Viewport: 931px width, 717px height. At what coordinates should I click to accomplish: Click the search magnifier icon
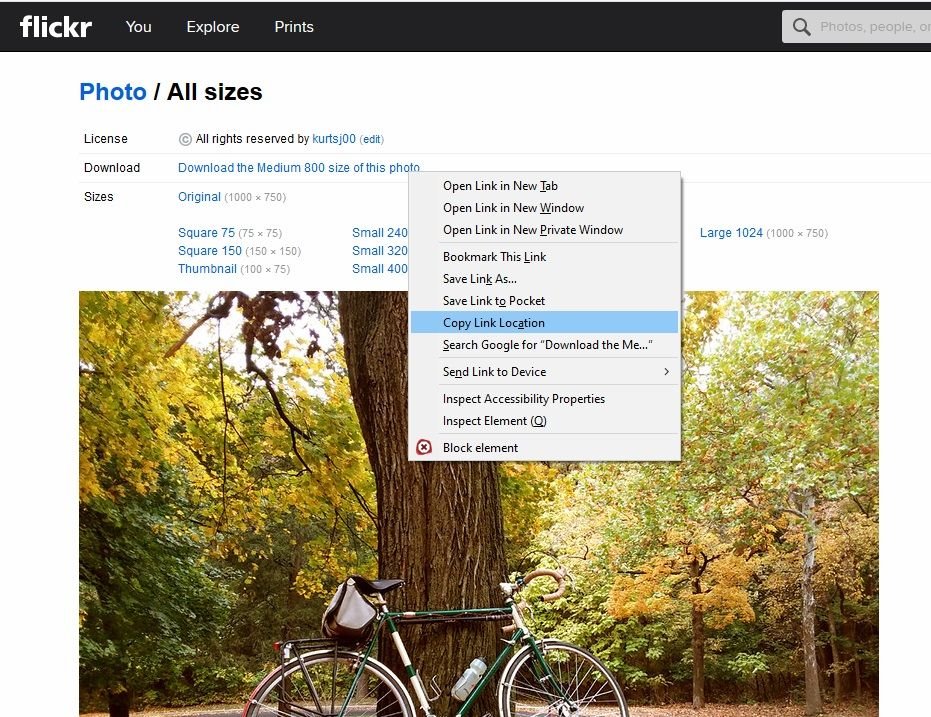(x=801, y=27)
